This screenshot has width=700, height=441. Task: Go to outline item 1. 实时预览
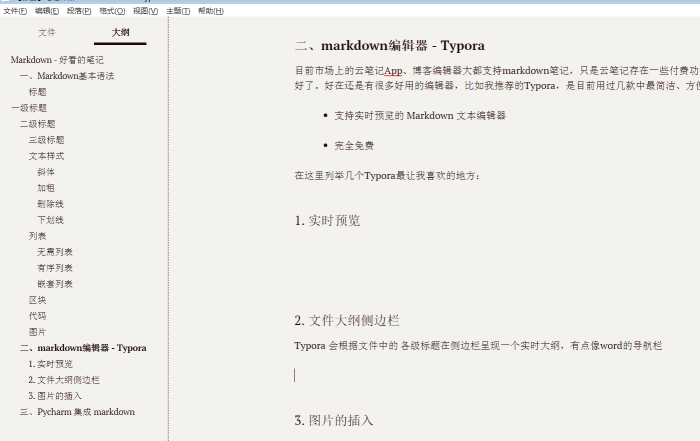pos(50,364)
